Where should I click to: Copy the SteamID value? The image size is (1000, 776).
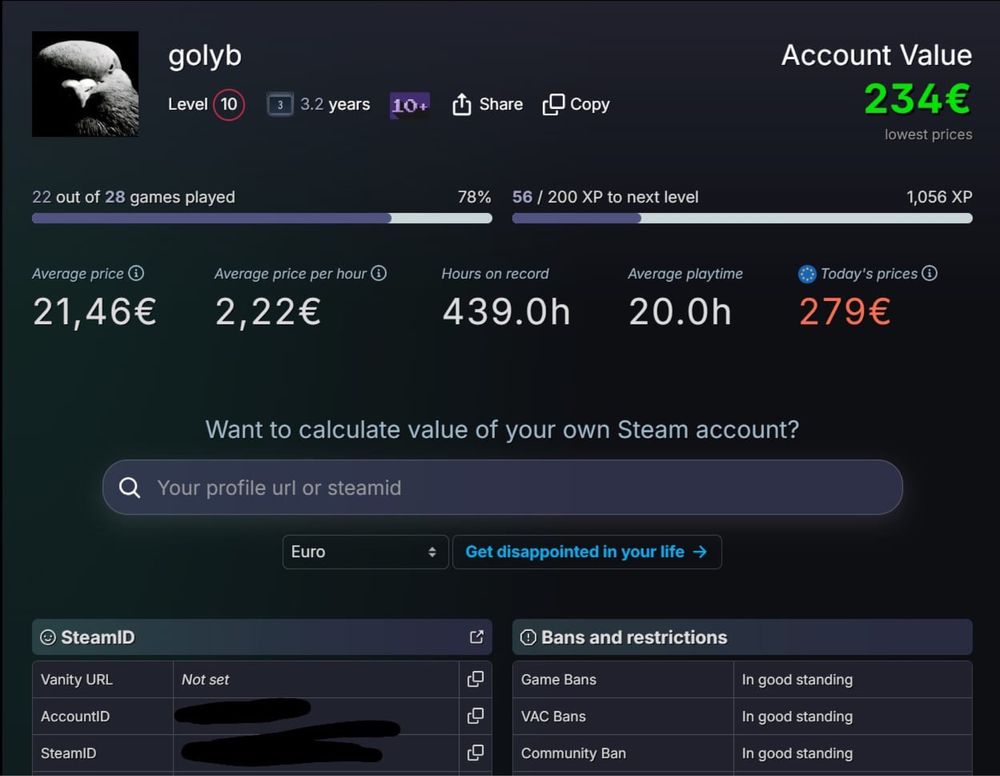(x=476, y=753)
